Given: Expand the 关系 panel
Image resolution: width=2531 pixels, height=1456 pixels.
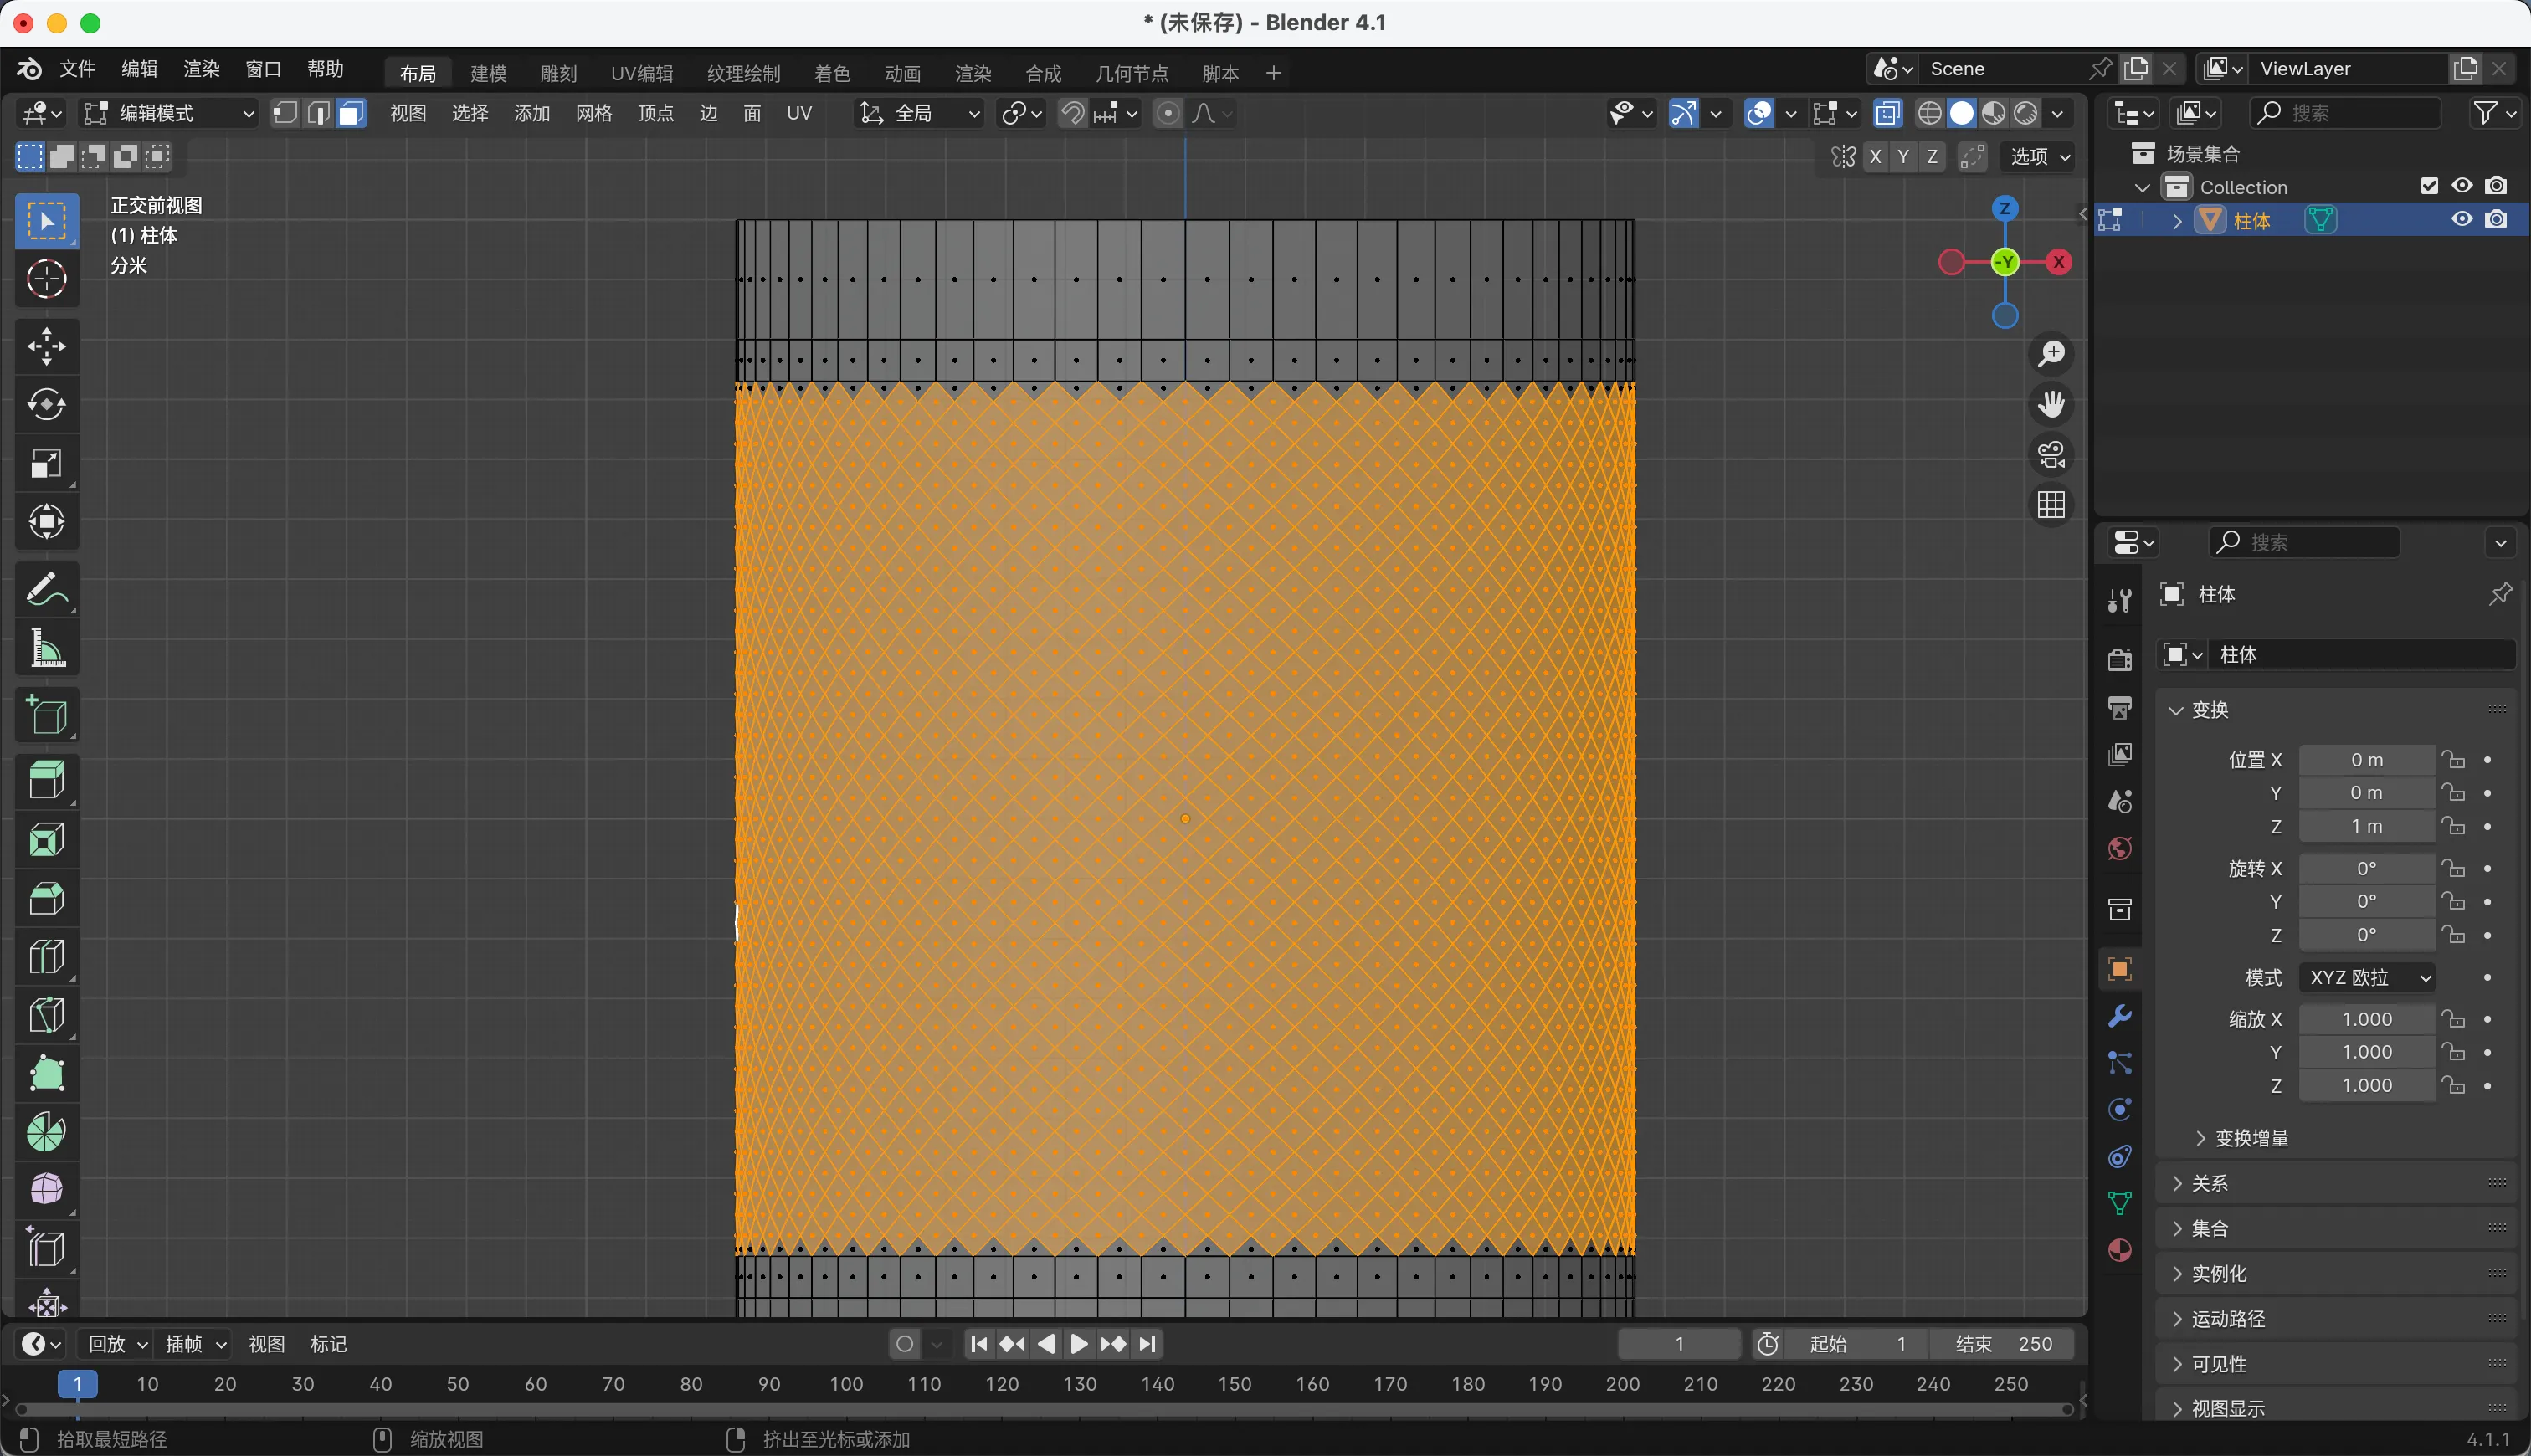Looking at the screenshot, I should click(x=2209, y=1183).
